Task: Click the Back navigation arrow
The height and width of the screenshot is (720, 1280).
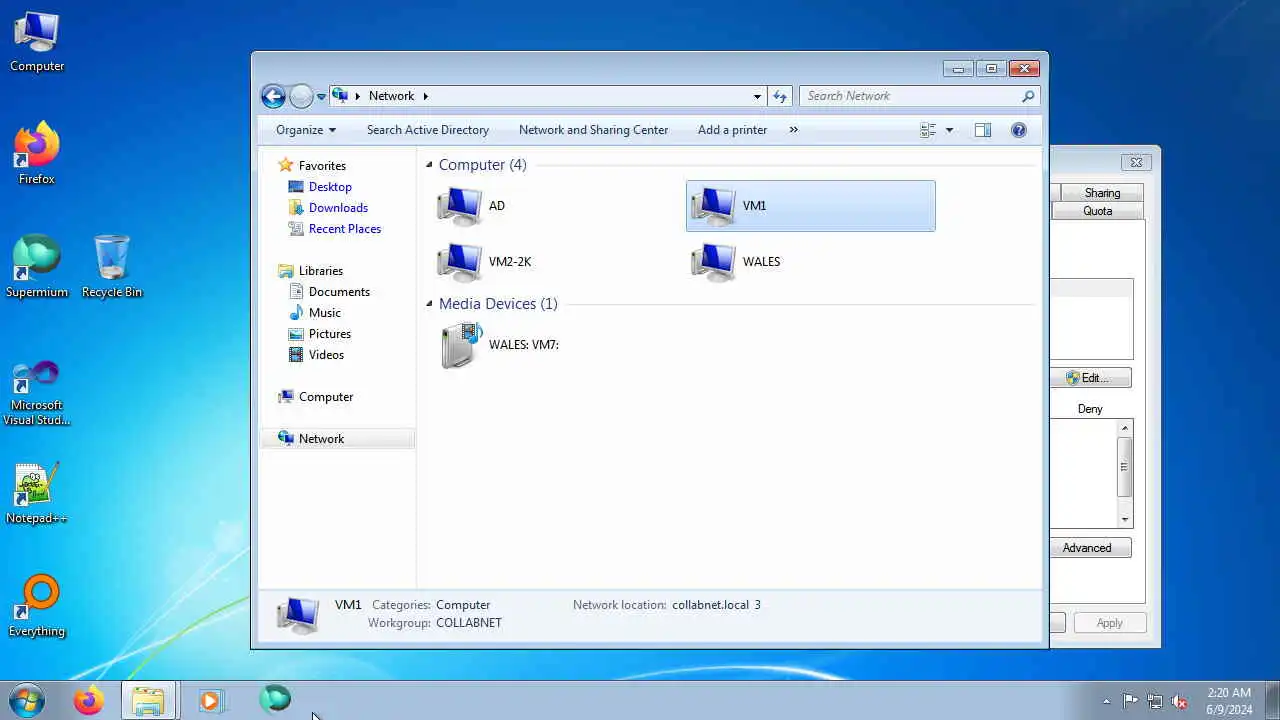Action: point(273,96)
